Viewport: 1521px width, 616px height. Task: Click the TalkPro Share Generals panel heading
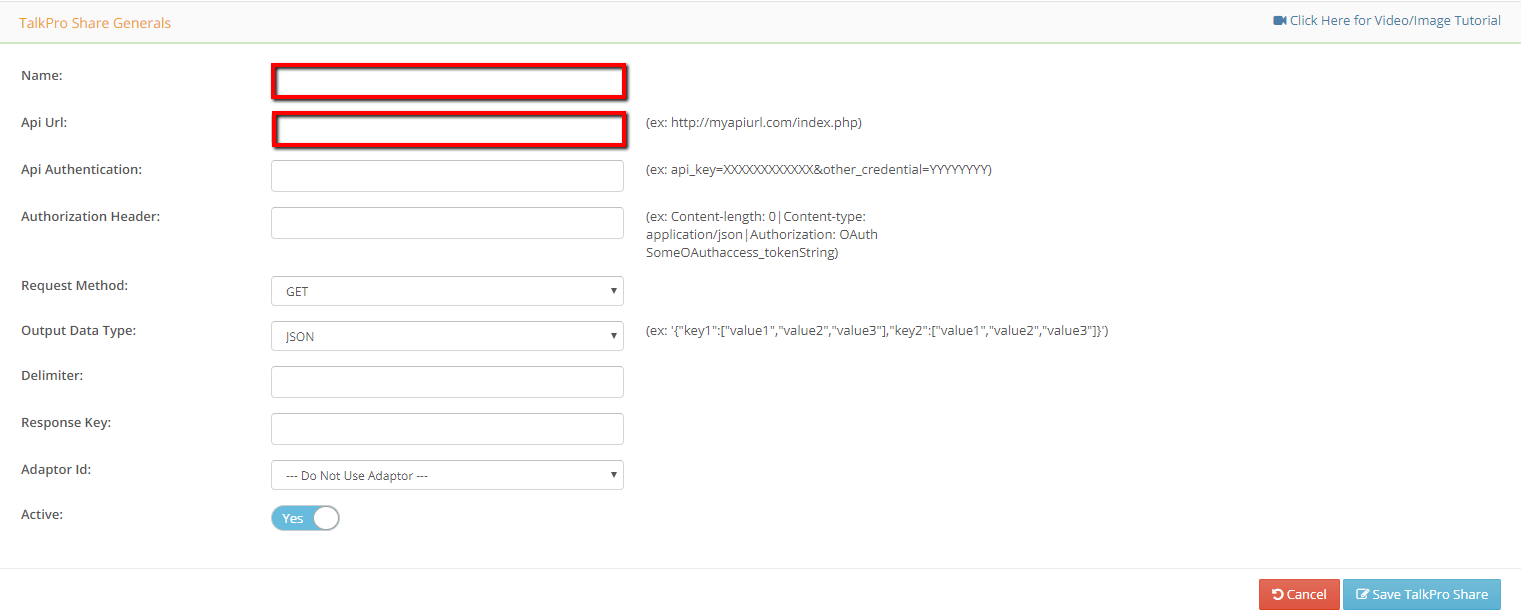pyautogui.click(x=95, y=23)
